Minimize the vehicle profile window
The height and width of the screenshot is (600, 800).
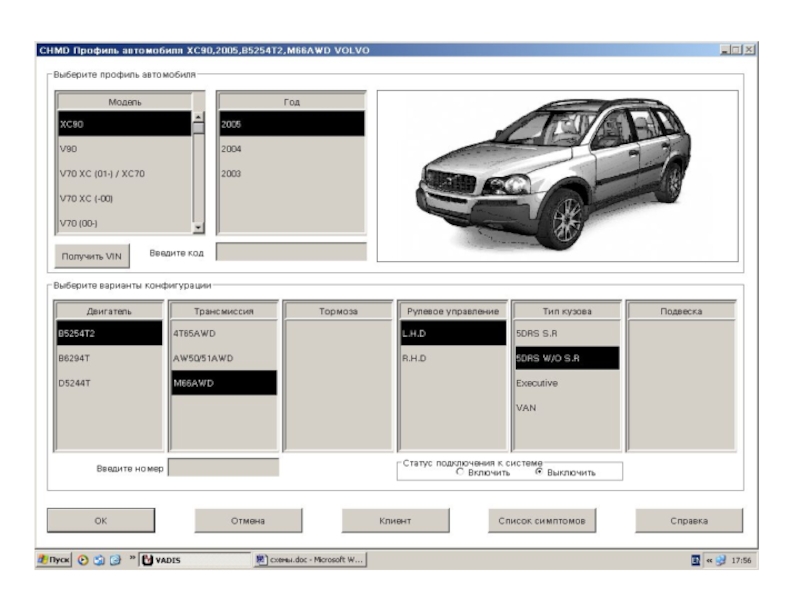pyautogui.click(x=725, y=49)
